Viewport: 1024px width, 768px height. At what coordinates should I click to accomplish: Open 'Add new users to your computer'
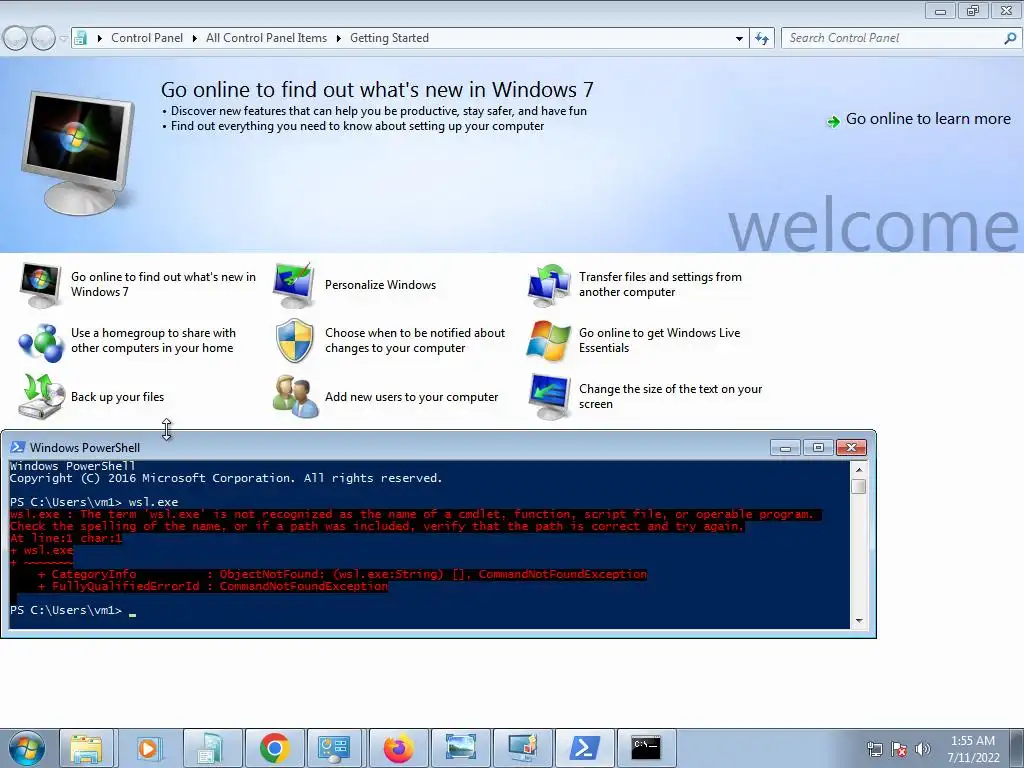(411, 397)
